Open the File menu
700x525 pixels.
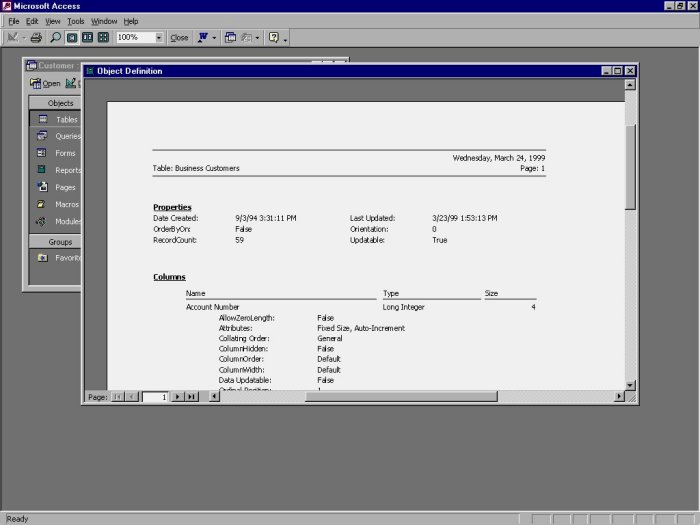point(14,21)
